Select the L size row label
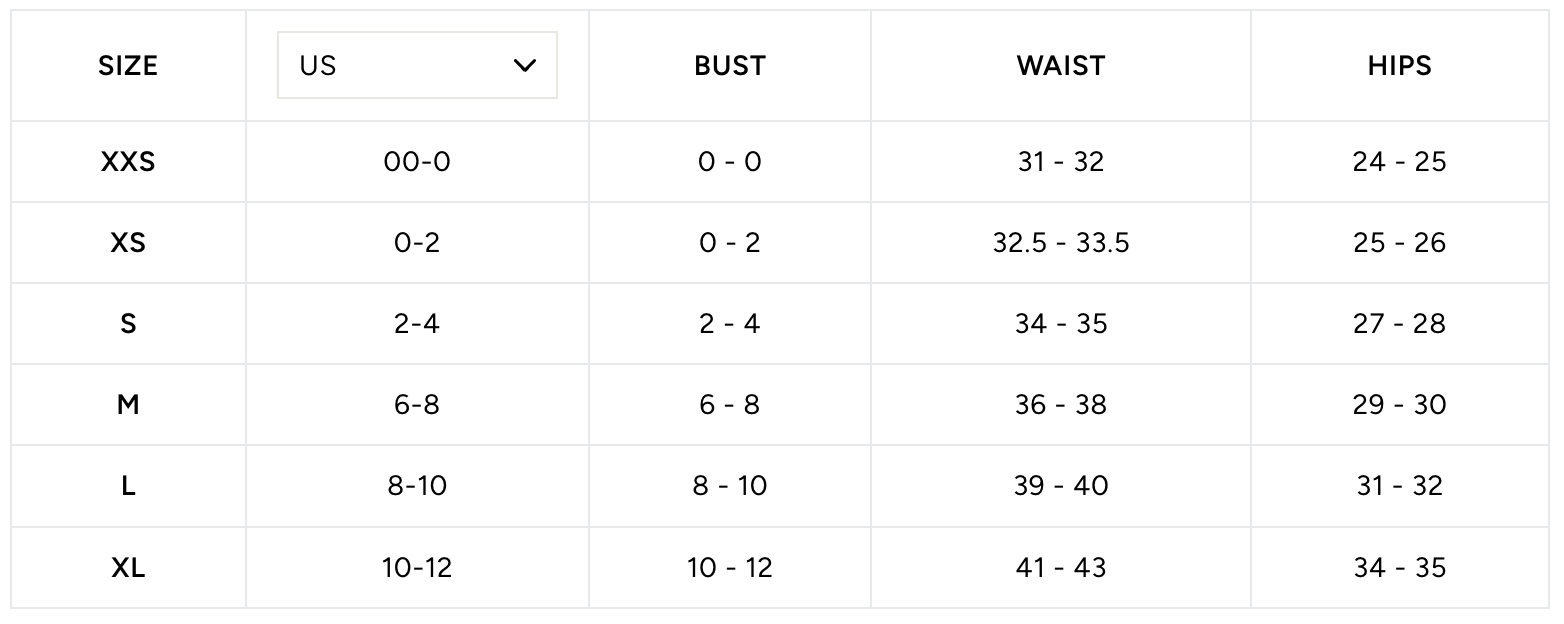Screen dimensions: 1564x624 pos(128,486)
